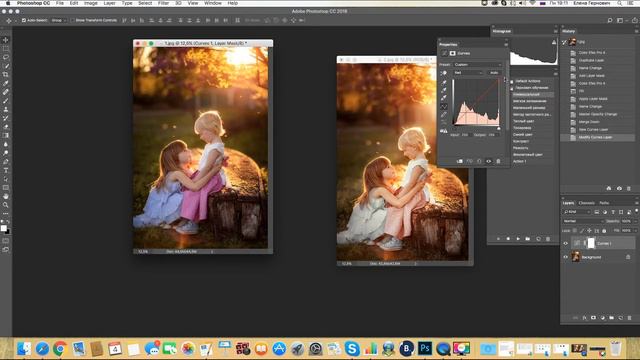640x360 pixels.
Task: Click white point slider under curves graph
Action: 499,128
